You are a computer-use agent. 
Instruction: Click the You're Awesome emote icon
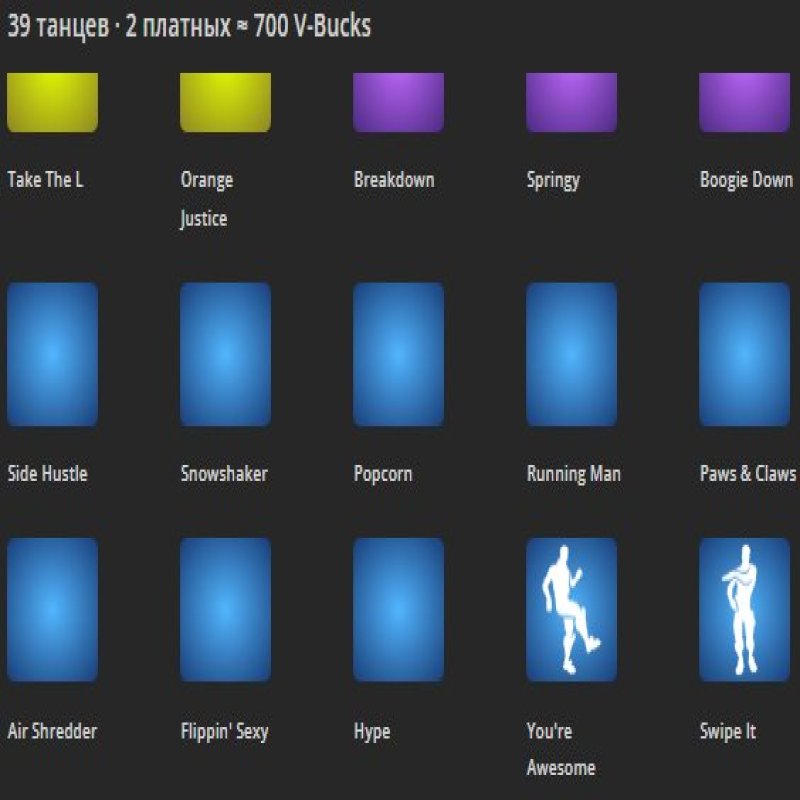pos(571,610)
